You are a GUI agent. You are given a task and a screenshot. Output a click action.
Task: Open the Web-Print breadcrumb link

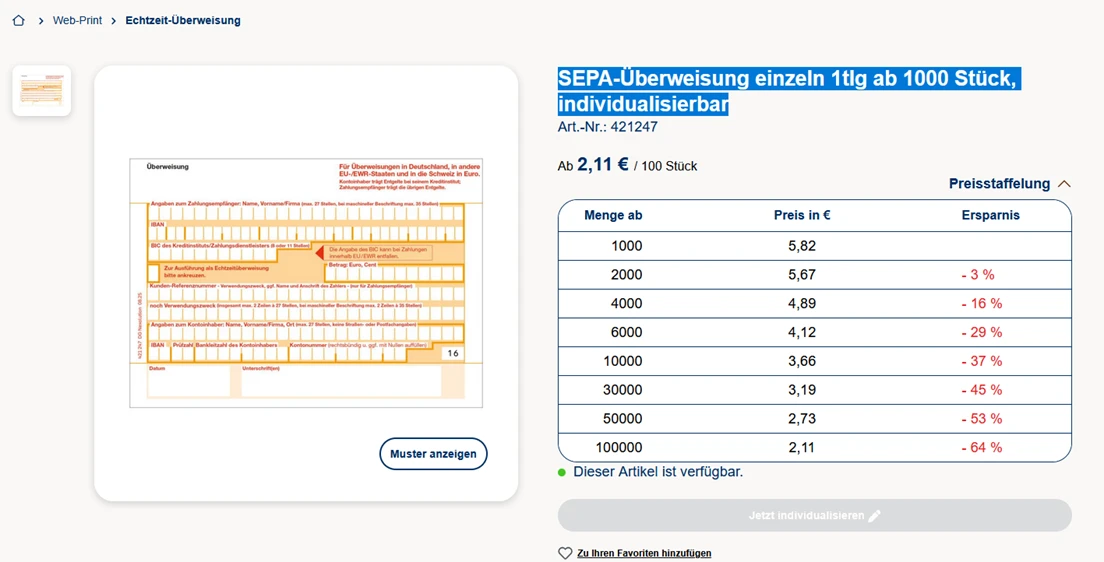point(77,20)
